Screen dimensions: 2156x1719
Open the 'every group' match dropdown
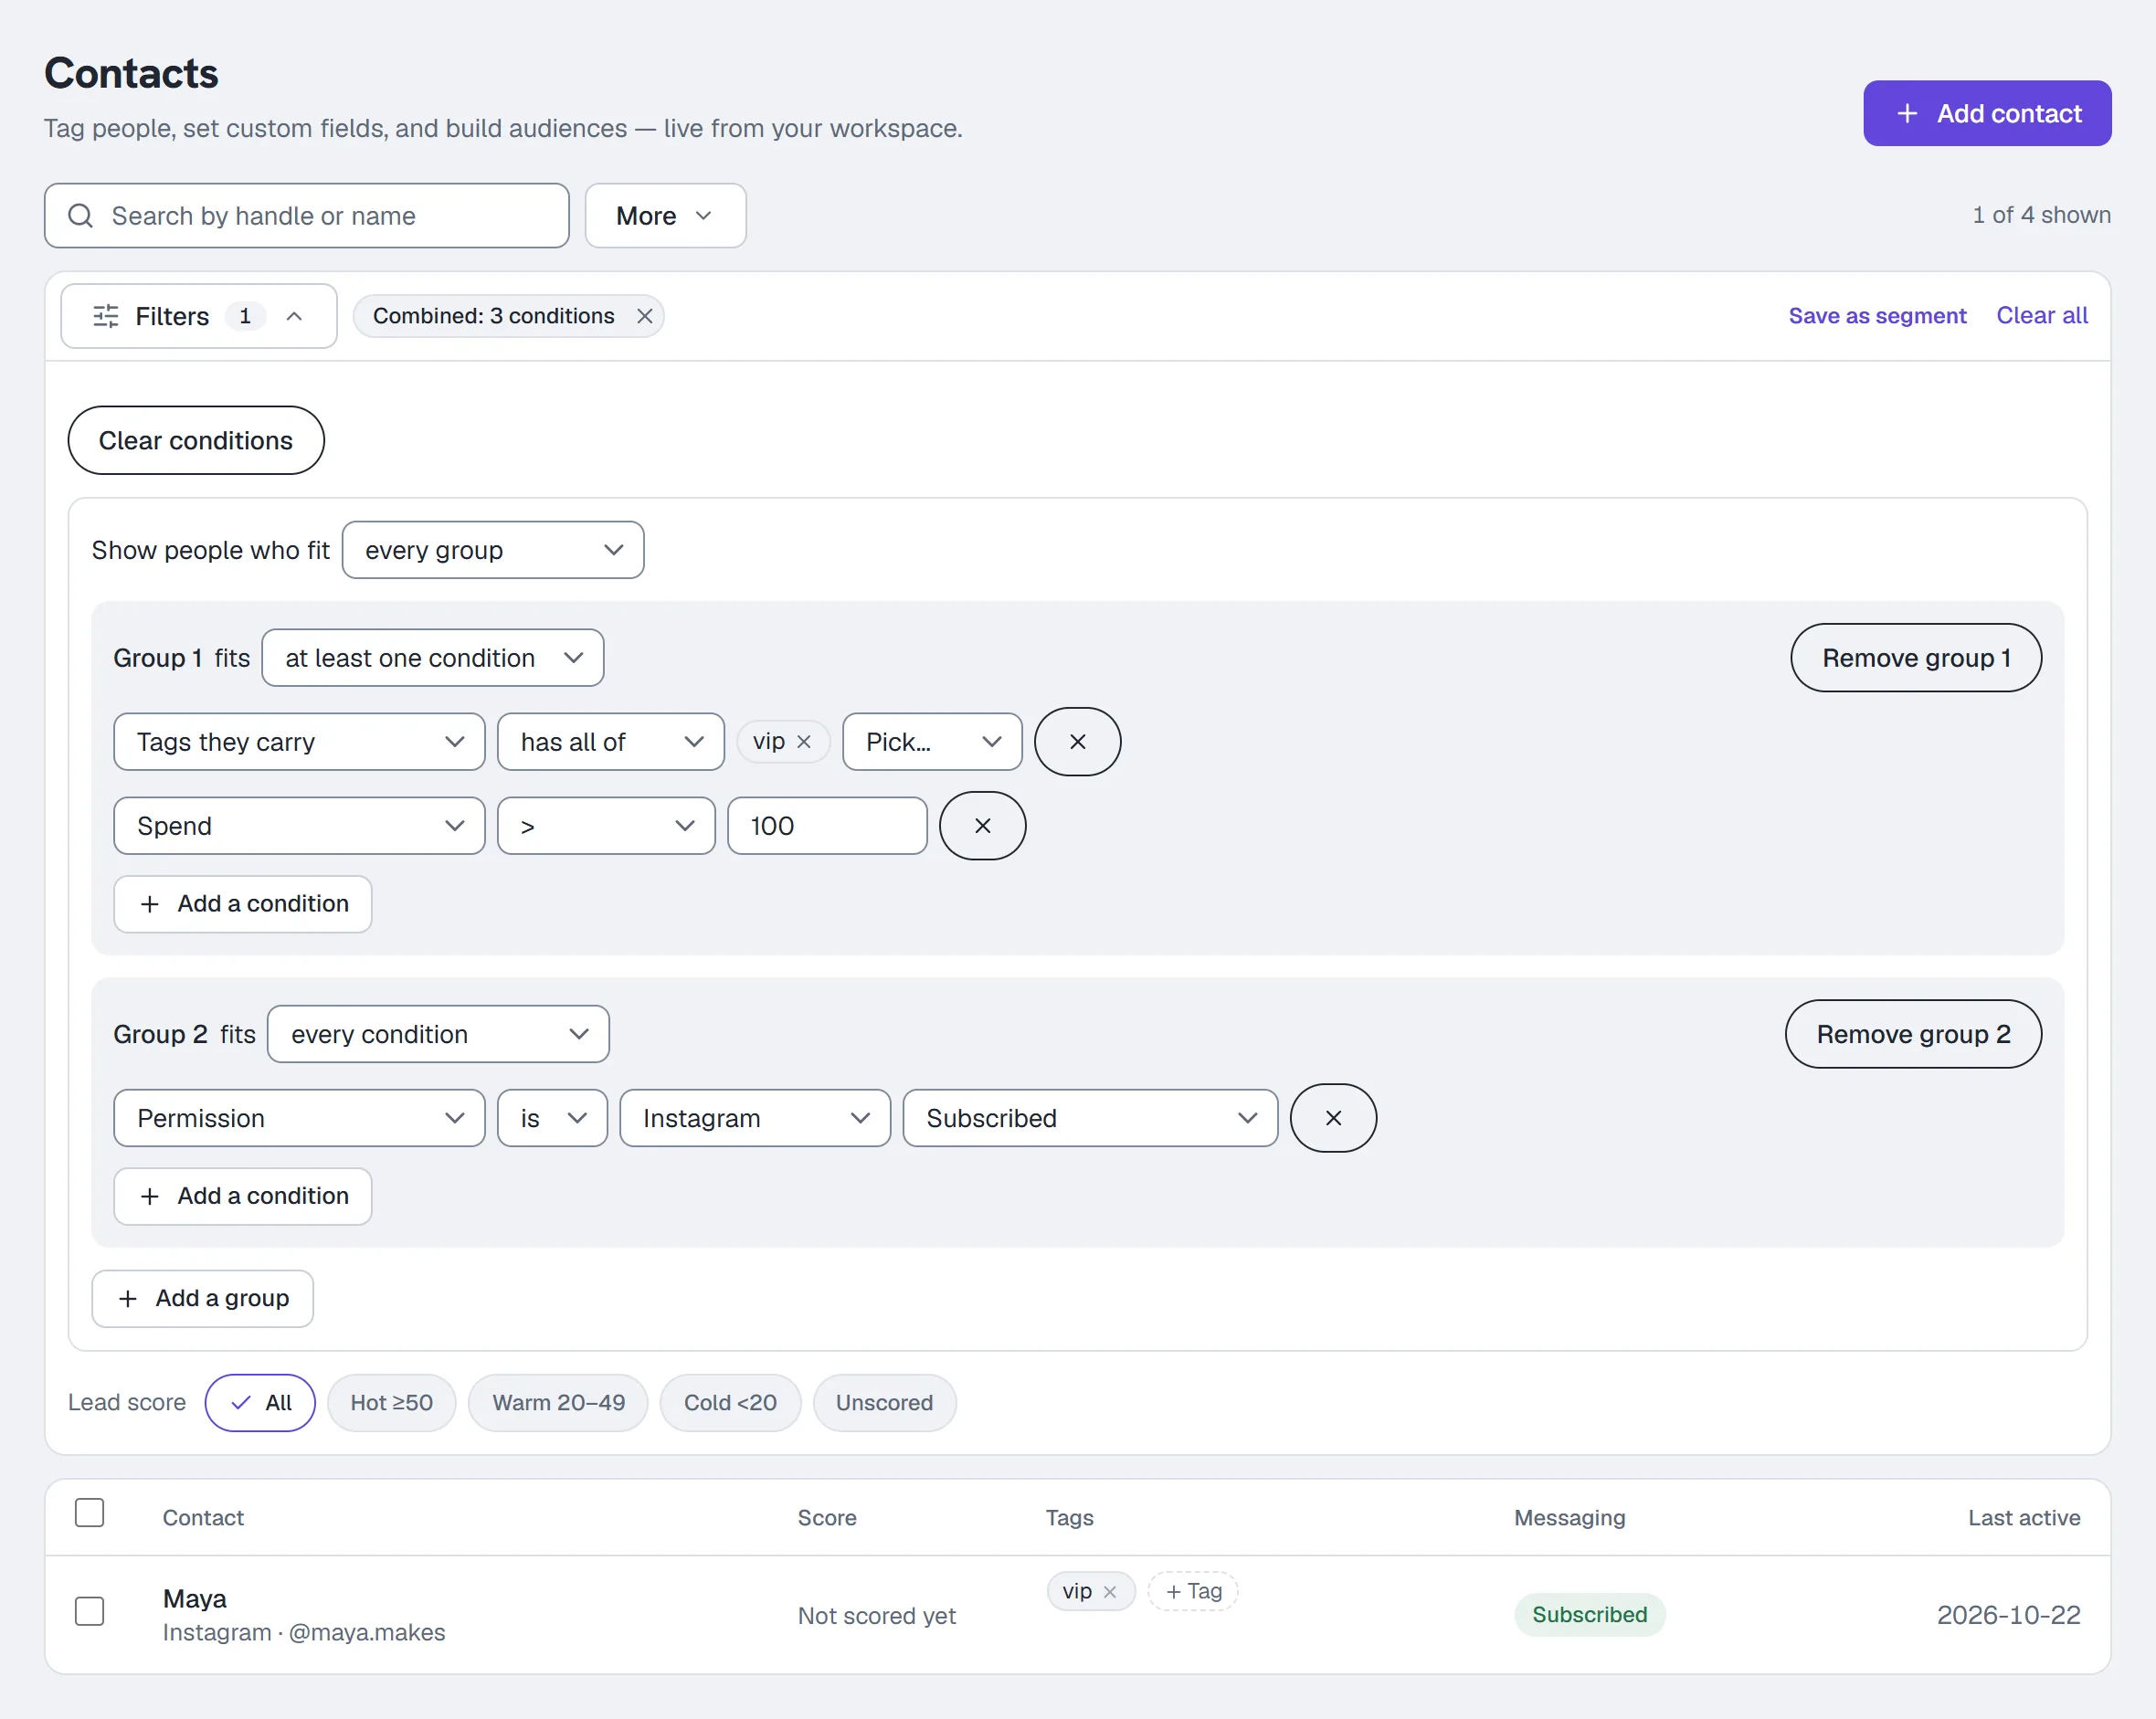tap(493, 550)
